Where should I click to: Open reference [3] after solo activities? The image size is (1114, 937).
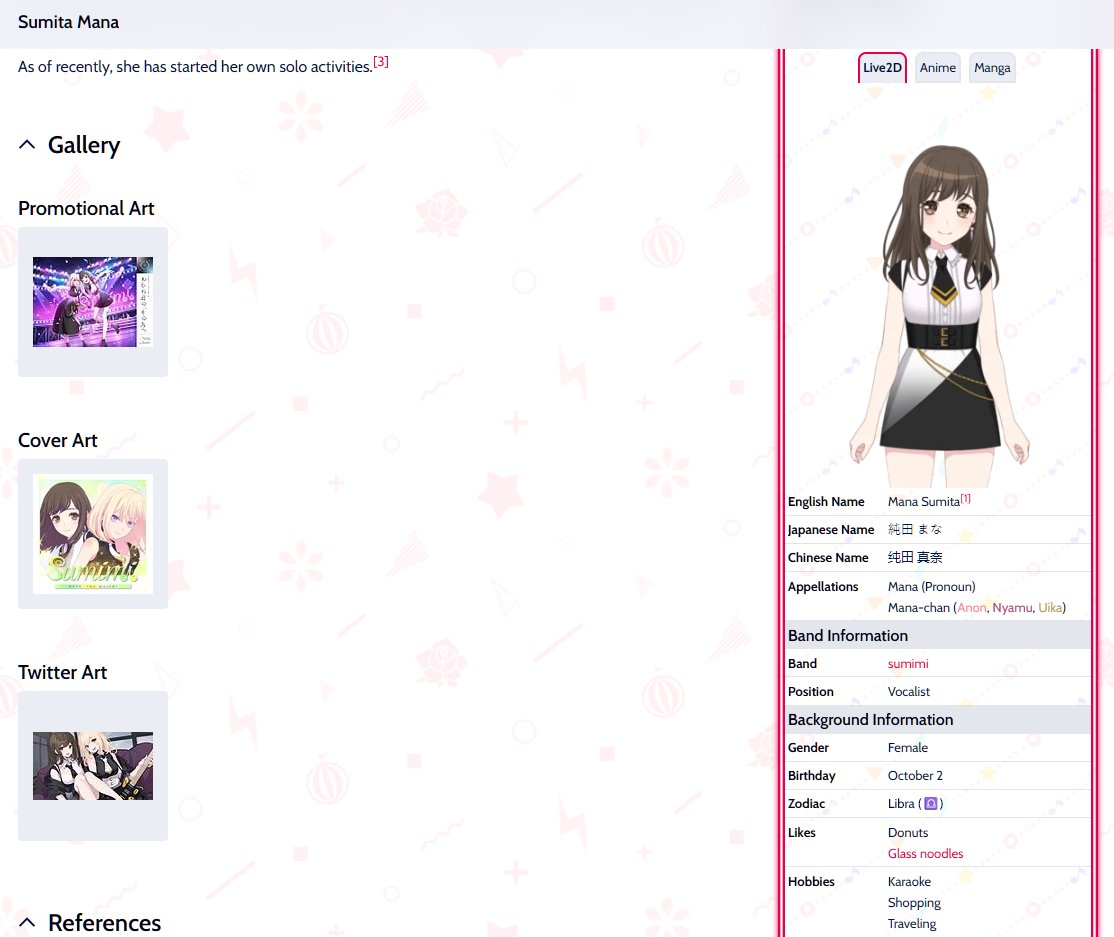(381, 62)
